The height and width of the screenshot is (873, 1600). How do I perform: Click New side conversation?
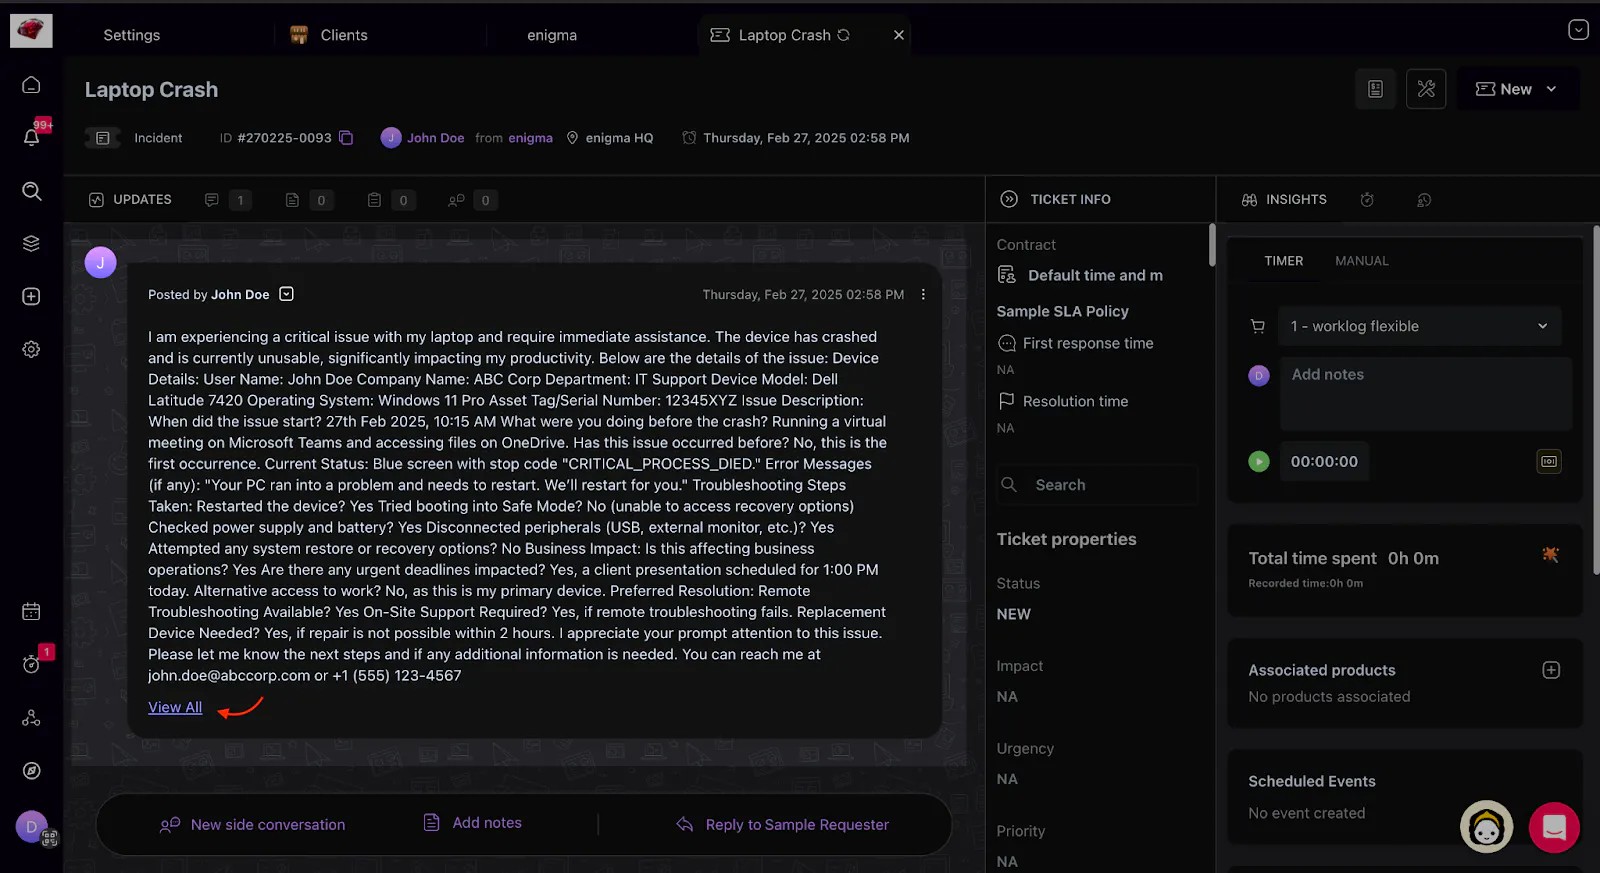click(x=253, y=825)
